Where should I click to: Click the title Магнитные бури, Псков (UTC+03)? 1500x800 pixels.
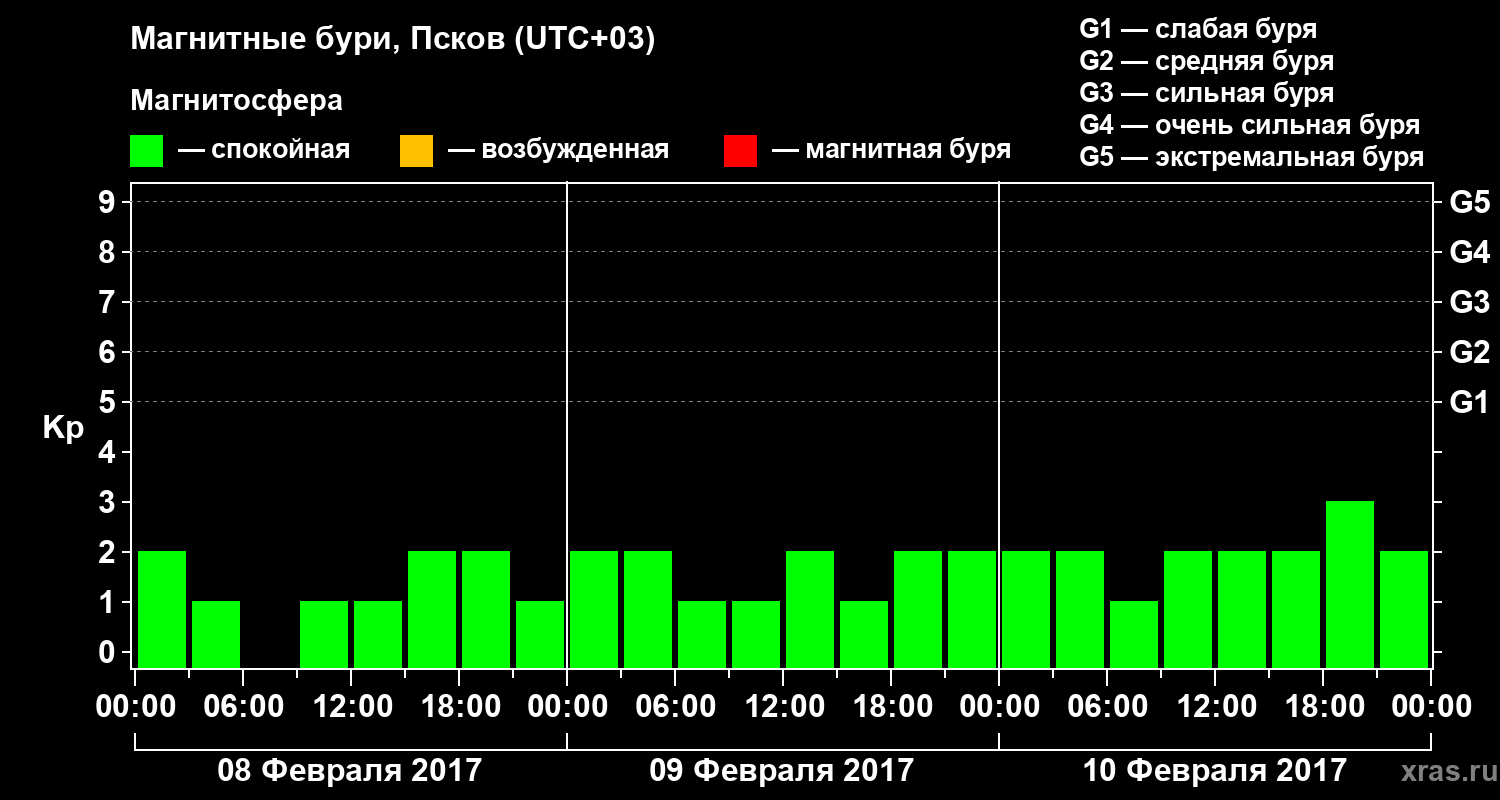pyautogui.click(x=393, y=40)
